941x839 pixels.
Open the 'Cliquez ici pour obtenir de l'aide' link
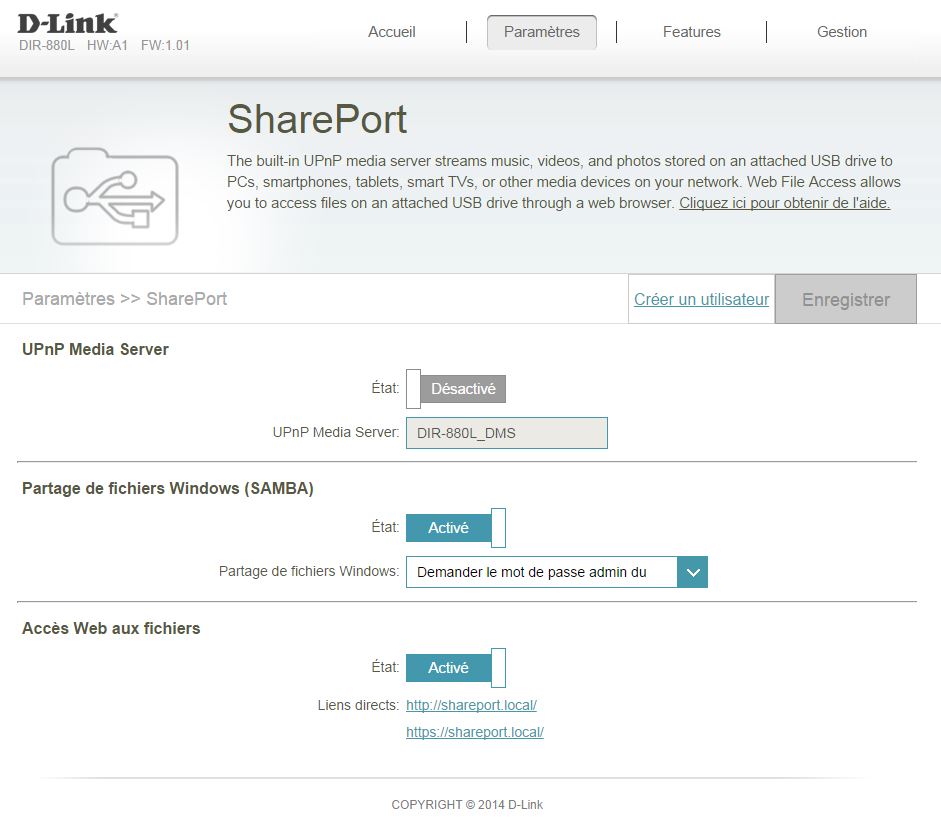784,203
